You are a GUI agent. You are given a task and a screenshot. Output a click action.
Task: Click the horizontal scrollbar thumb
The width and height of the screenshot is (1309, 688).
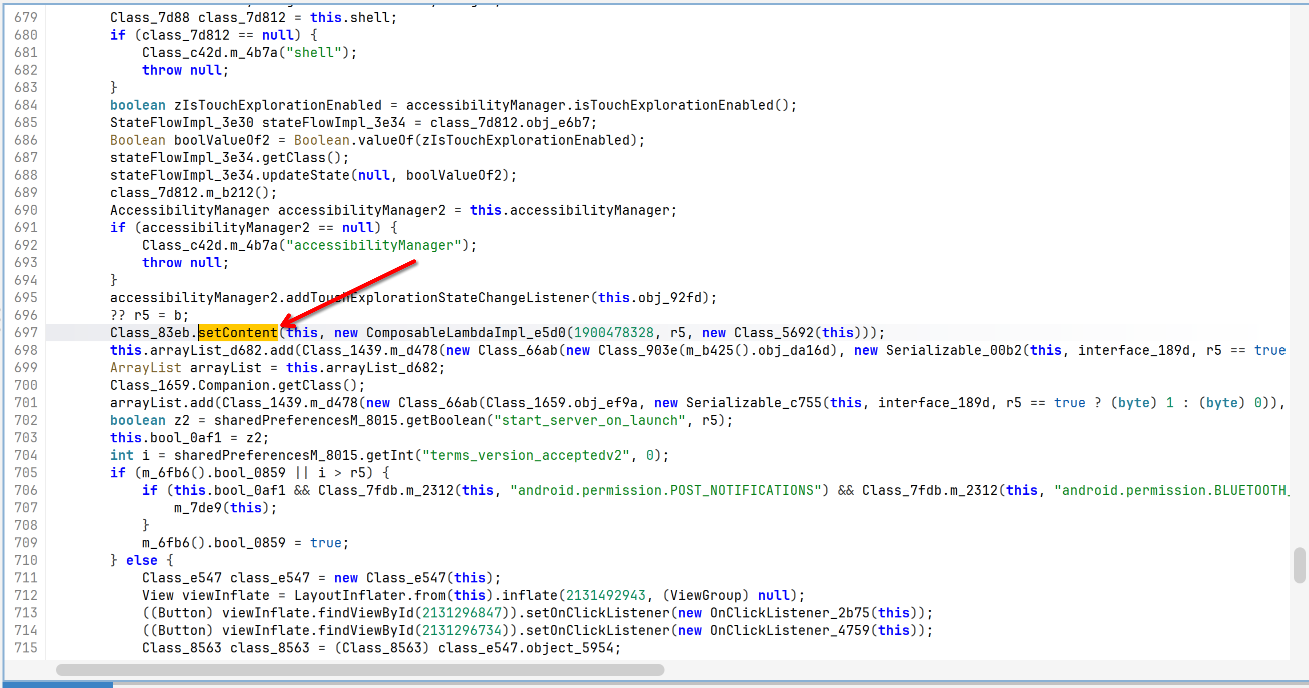point(361,670)
